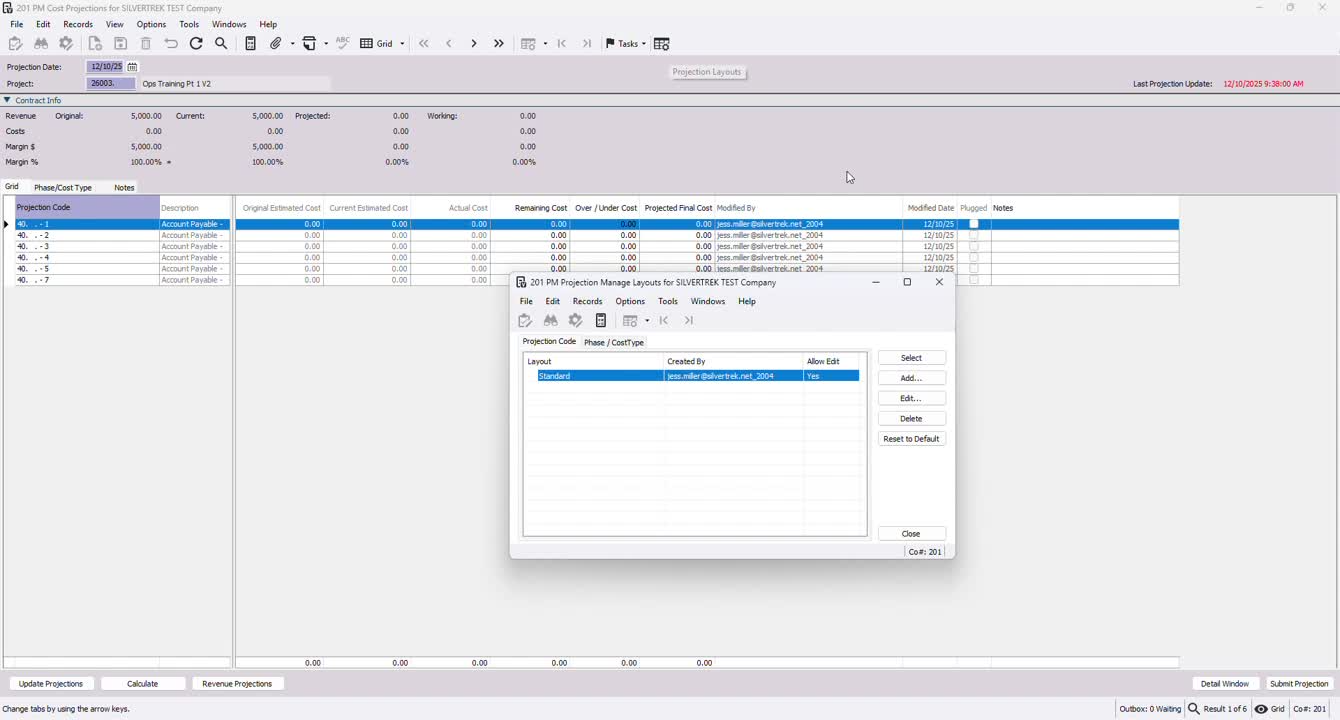
Task: Click binoculars icon in Manage Layouts dialog
Action: click(x=551, y=321)
